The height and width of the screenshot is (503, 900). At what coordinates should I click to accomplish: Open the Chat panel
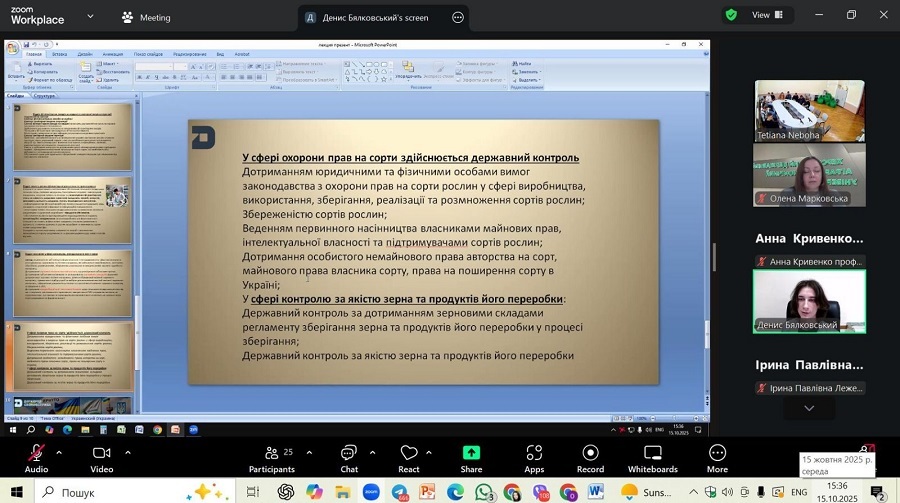tap(348, 458)
